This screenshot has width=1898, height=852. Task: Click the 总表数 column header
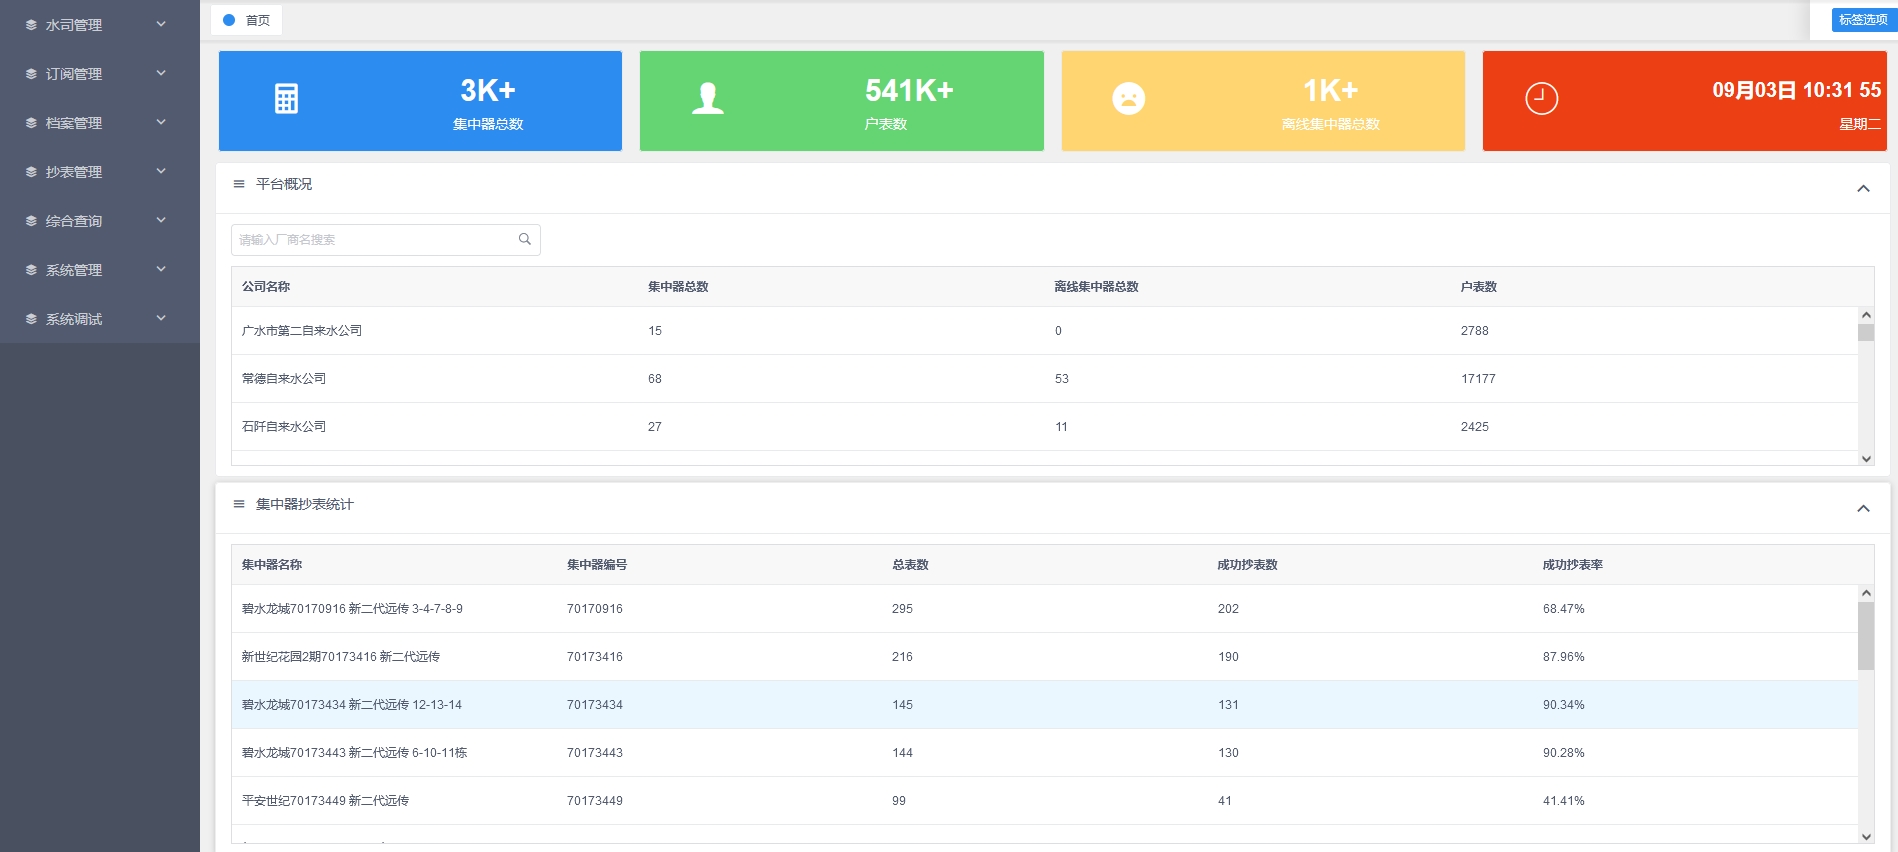coord(910,565)
